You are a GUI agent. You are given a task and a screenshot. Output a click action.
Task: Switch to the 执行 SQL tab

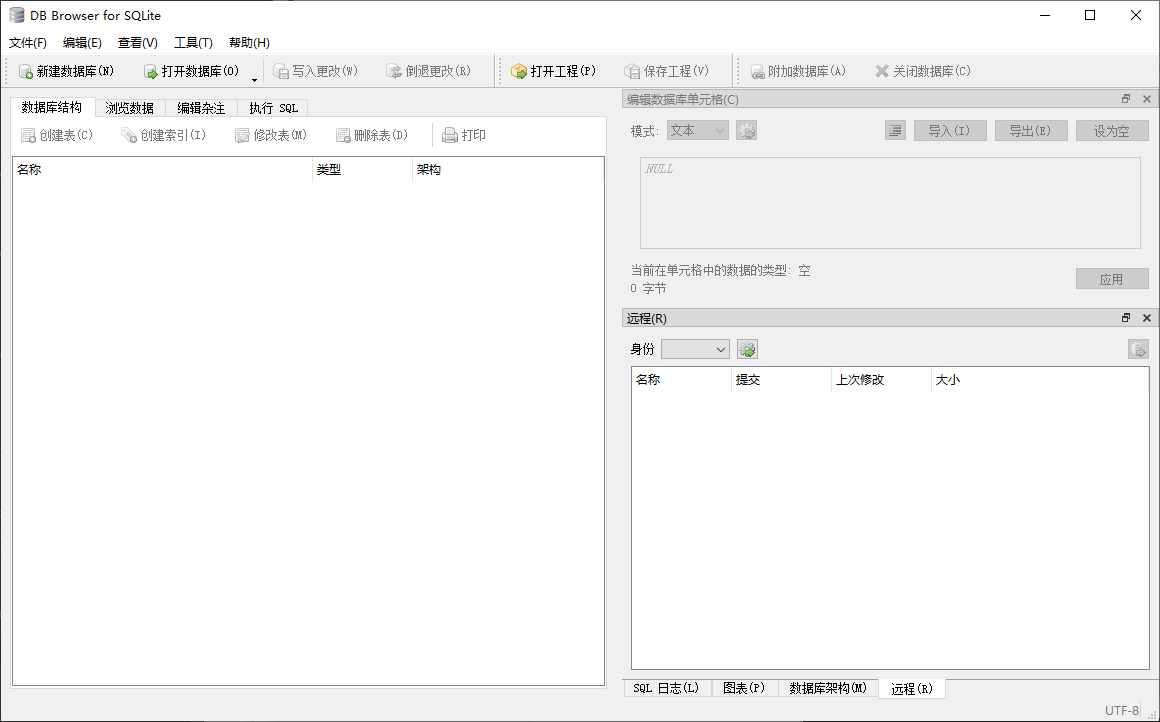click(273, 108)
